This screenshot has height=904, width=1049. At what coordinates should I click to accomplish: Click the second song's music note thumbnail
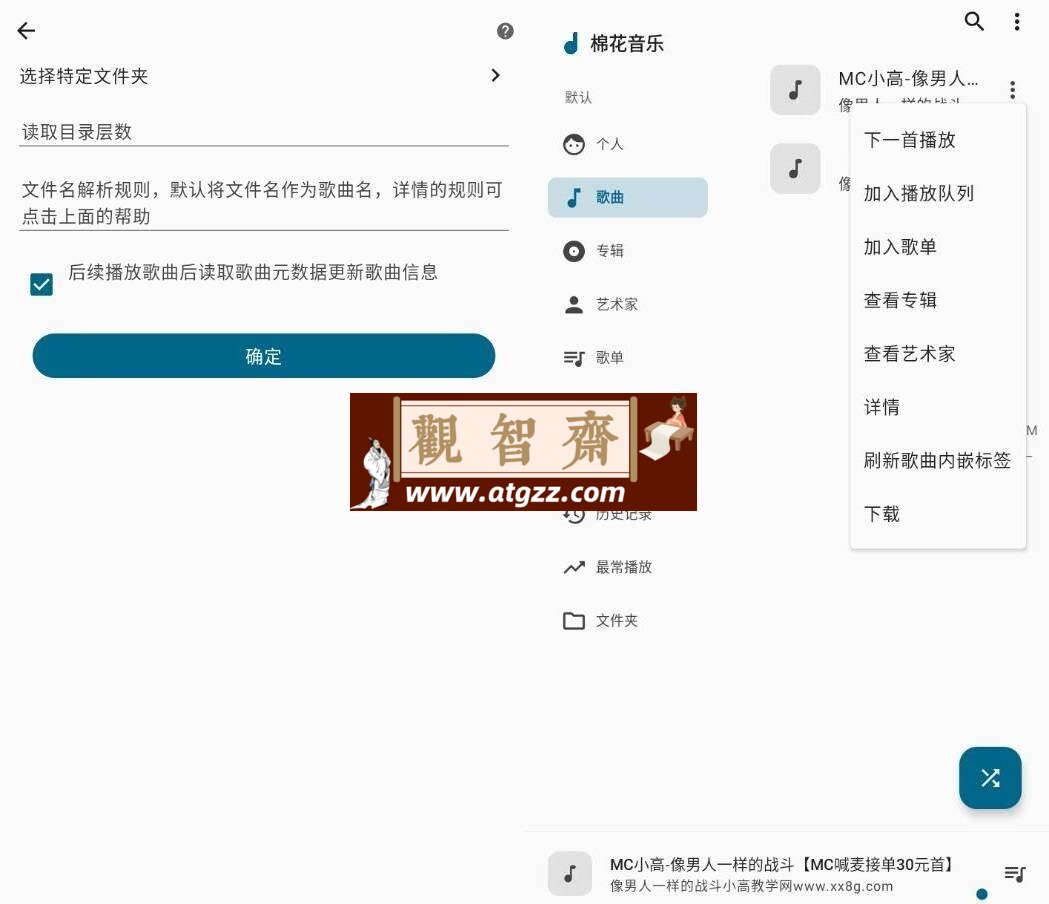pos(795,169)
